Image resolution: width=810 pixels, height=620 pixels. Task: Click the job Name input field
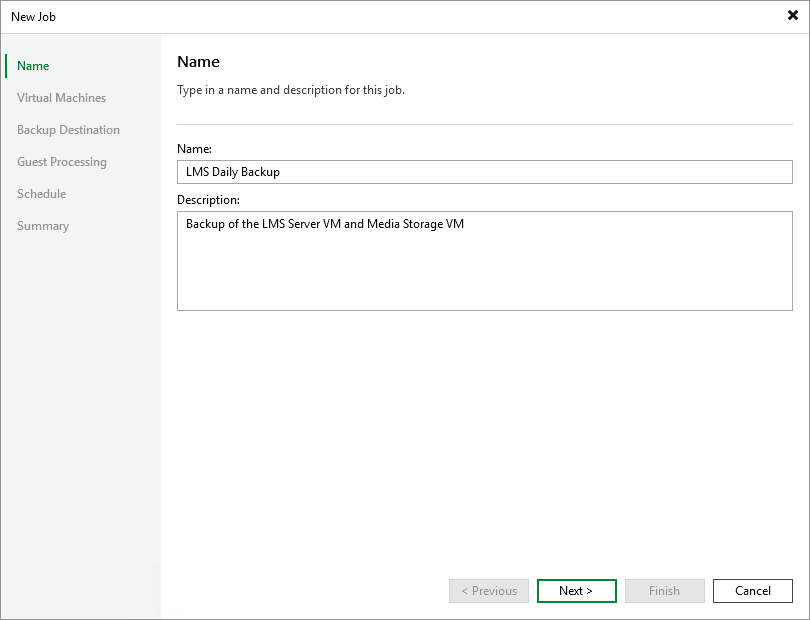[x=484, y=172]
